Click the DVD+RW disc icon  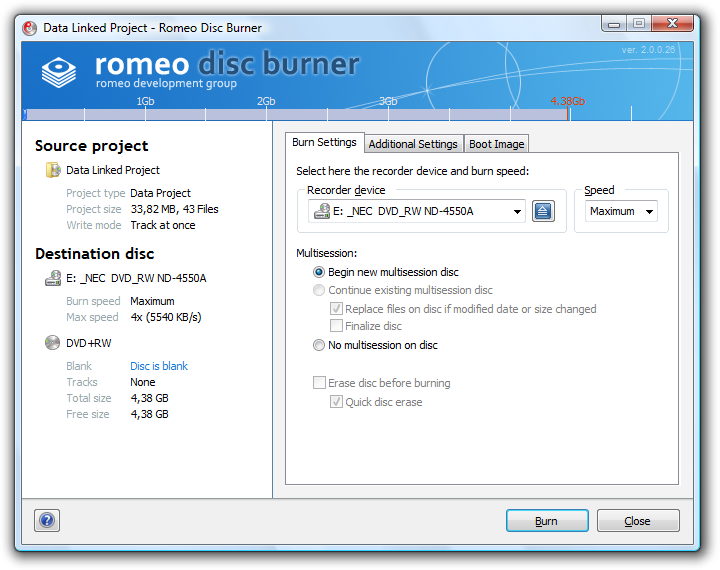click(x=52, y=343)
